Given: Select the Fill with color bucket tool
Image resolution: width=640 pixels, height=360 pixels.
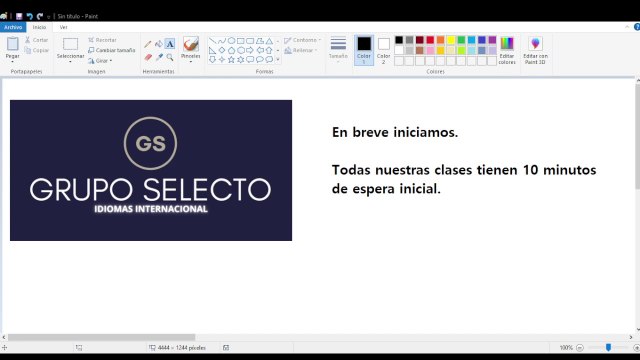Looking at the screenshot, I should point(159,44).
